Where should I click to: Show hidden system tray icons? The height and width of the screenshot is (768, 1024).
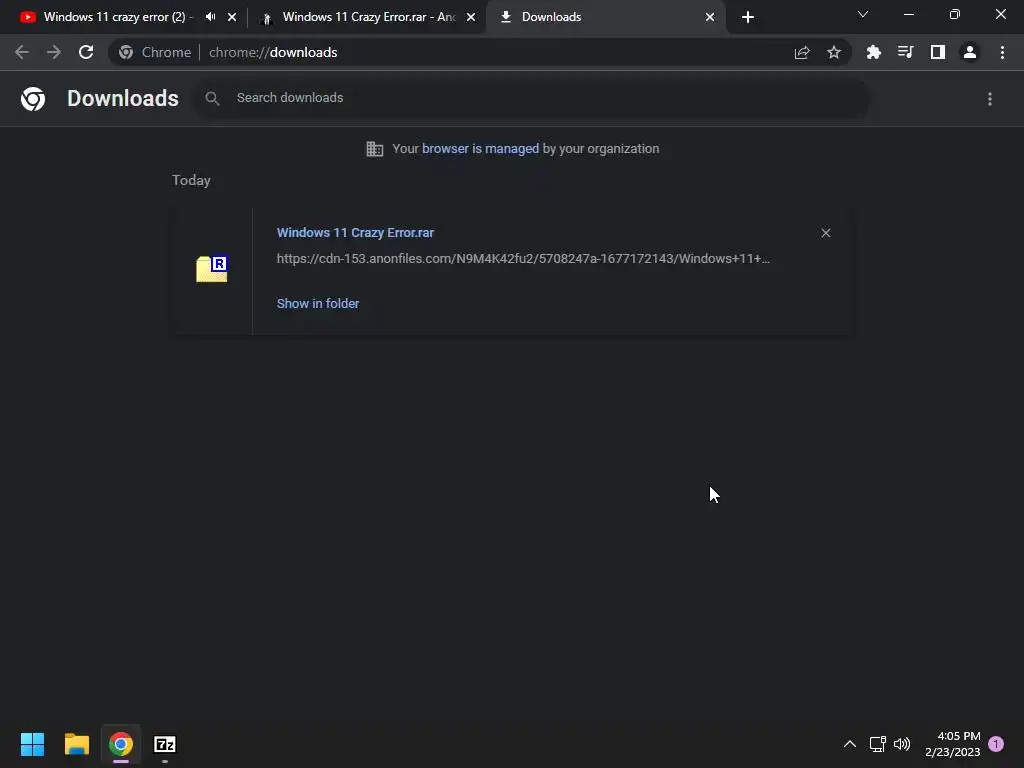click(850, 744)
